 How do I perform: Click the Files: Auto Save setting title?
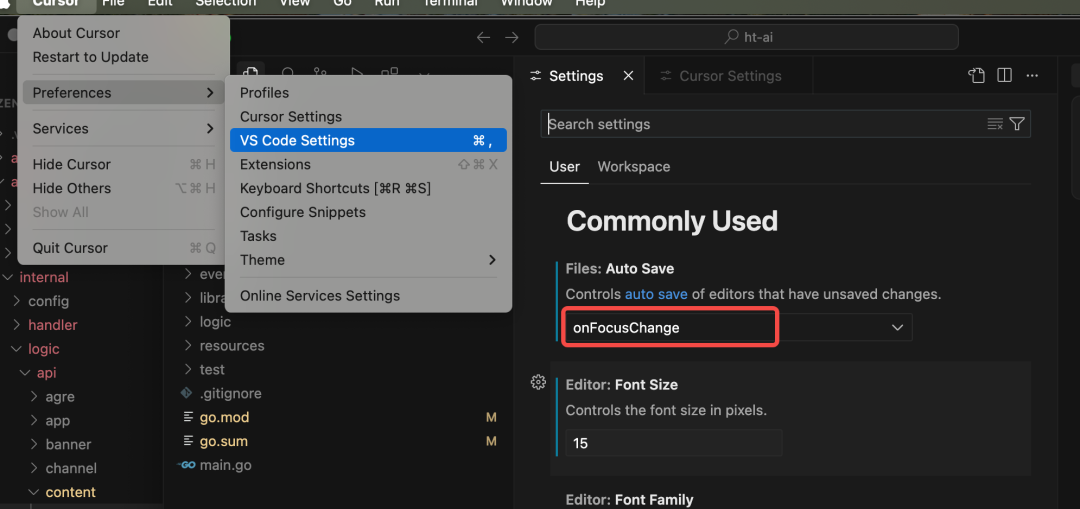pyautogui.click(x=619, y=269)
